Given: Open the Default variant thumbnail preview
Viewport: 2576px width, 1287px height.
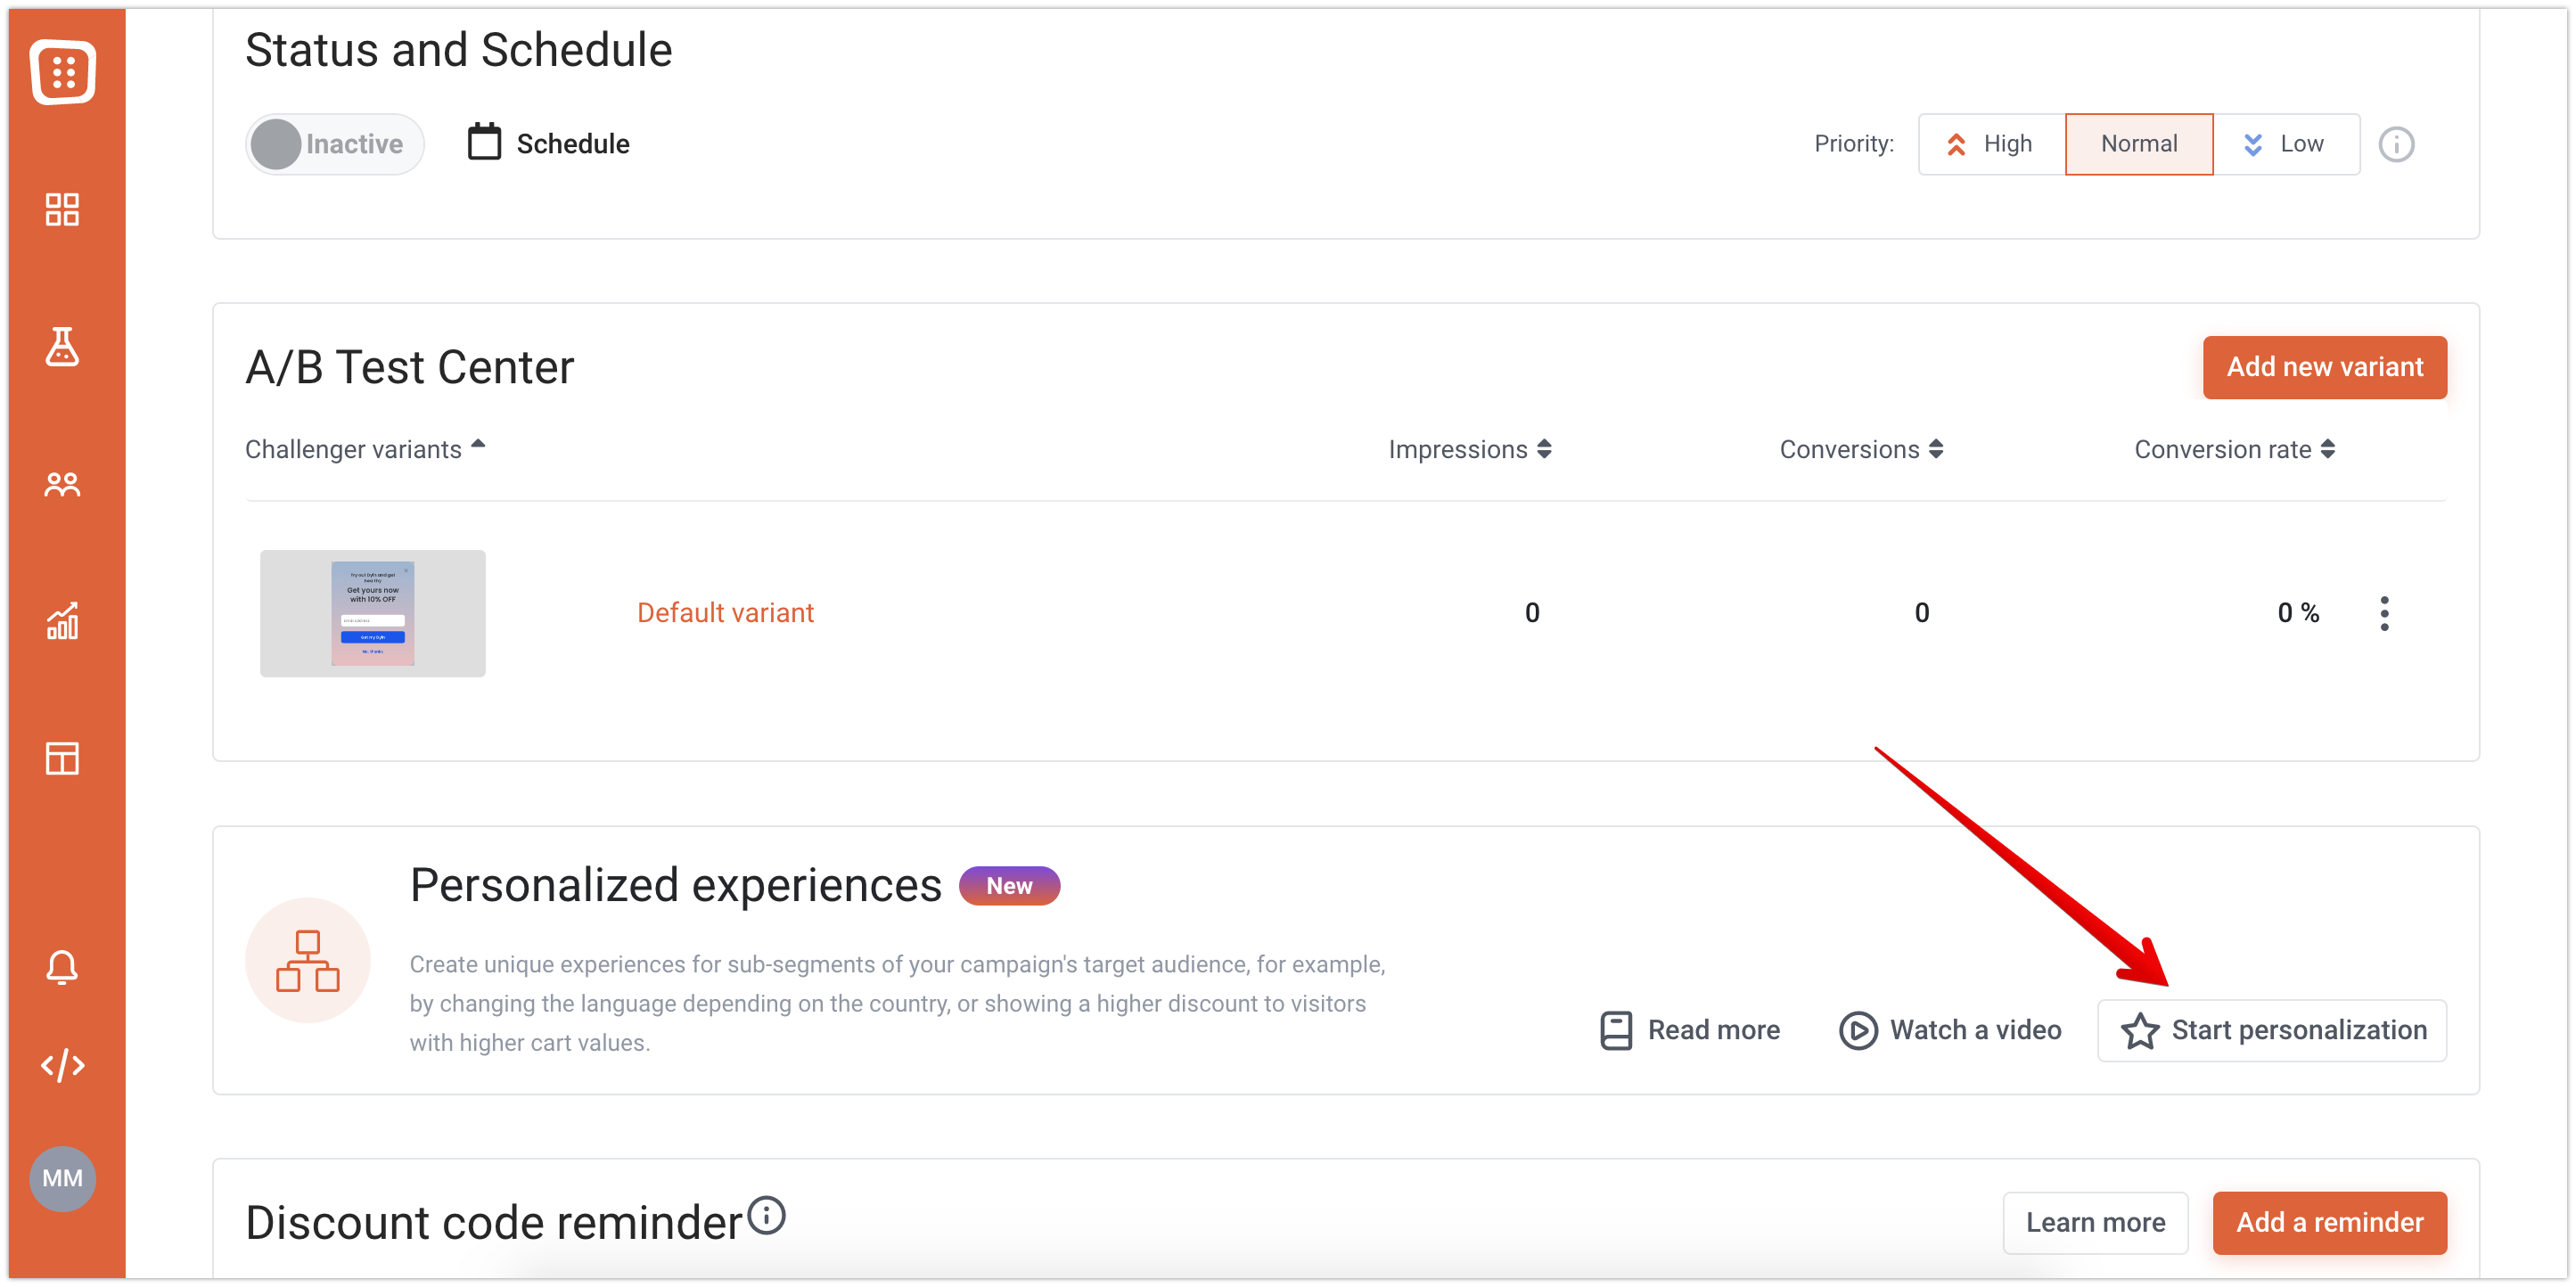Looking at the screenshot, I should (x=373, y=613).
